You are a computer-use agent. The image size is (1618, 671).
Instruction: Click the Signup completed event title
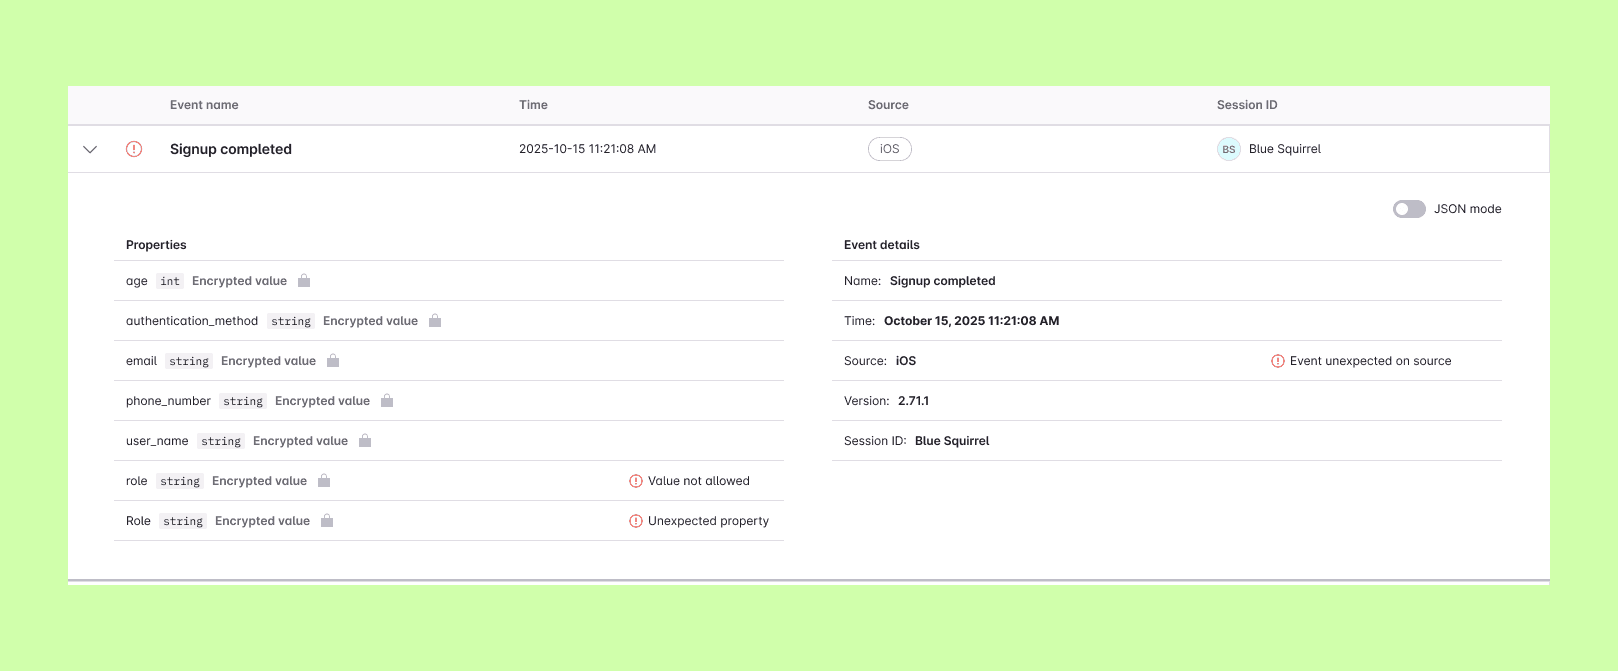pyautogui.click(x=231, y=149)
